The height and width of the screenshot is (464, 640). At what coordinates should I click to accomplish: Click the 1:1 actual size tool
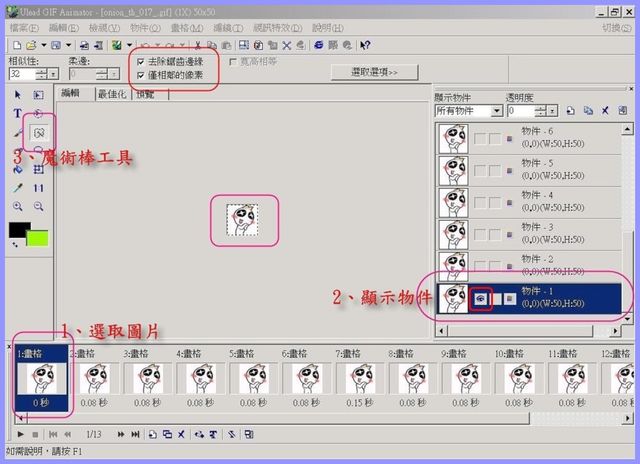[39, 188]
